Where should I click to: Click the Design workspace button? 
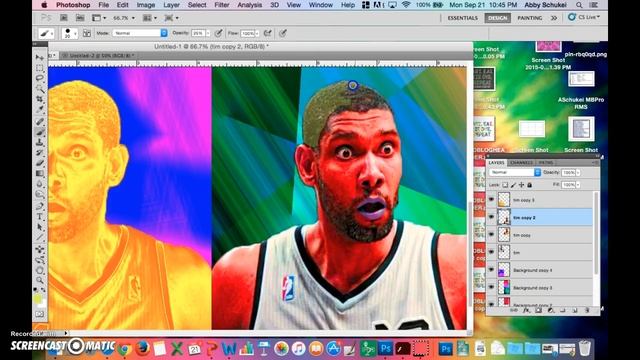[x=498, y=18]
